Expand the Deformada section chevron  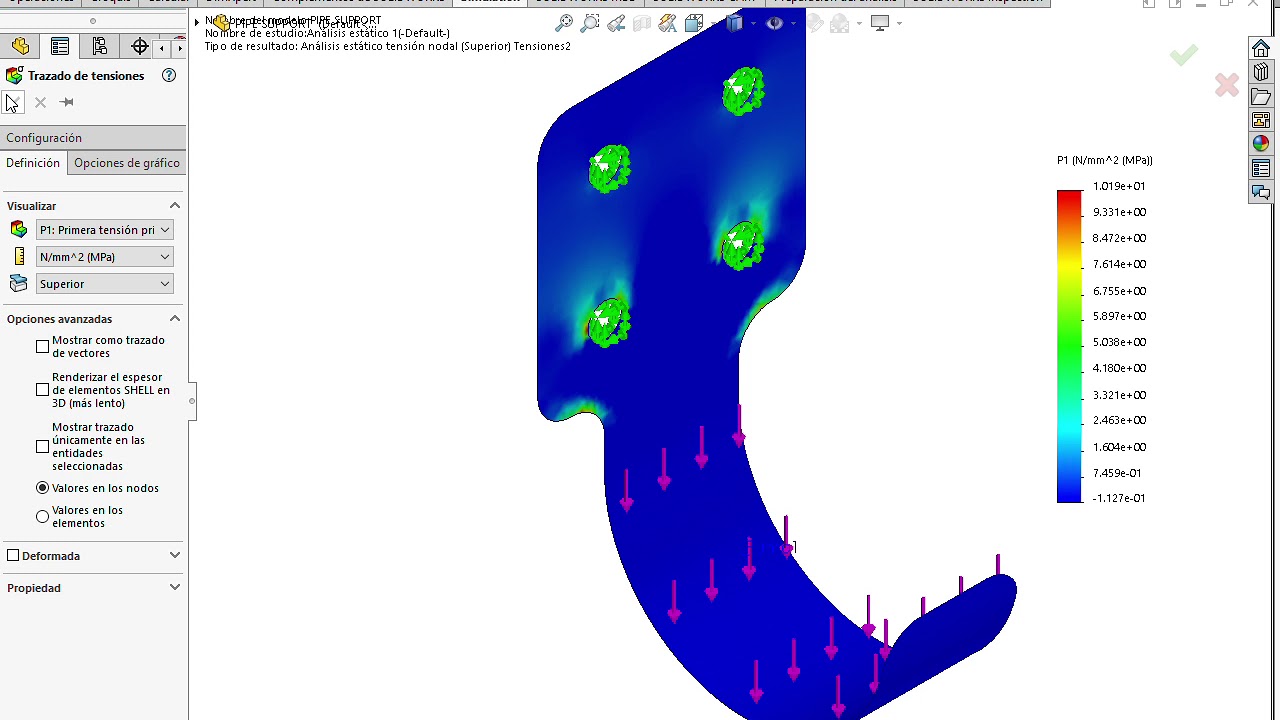click(x=175, y=556)
